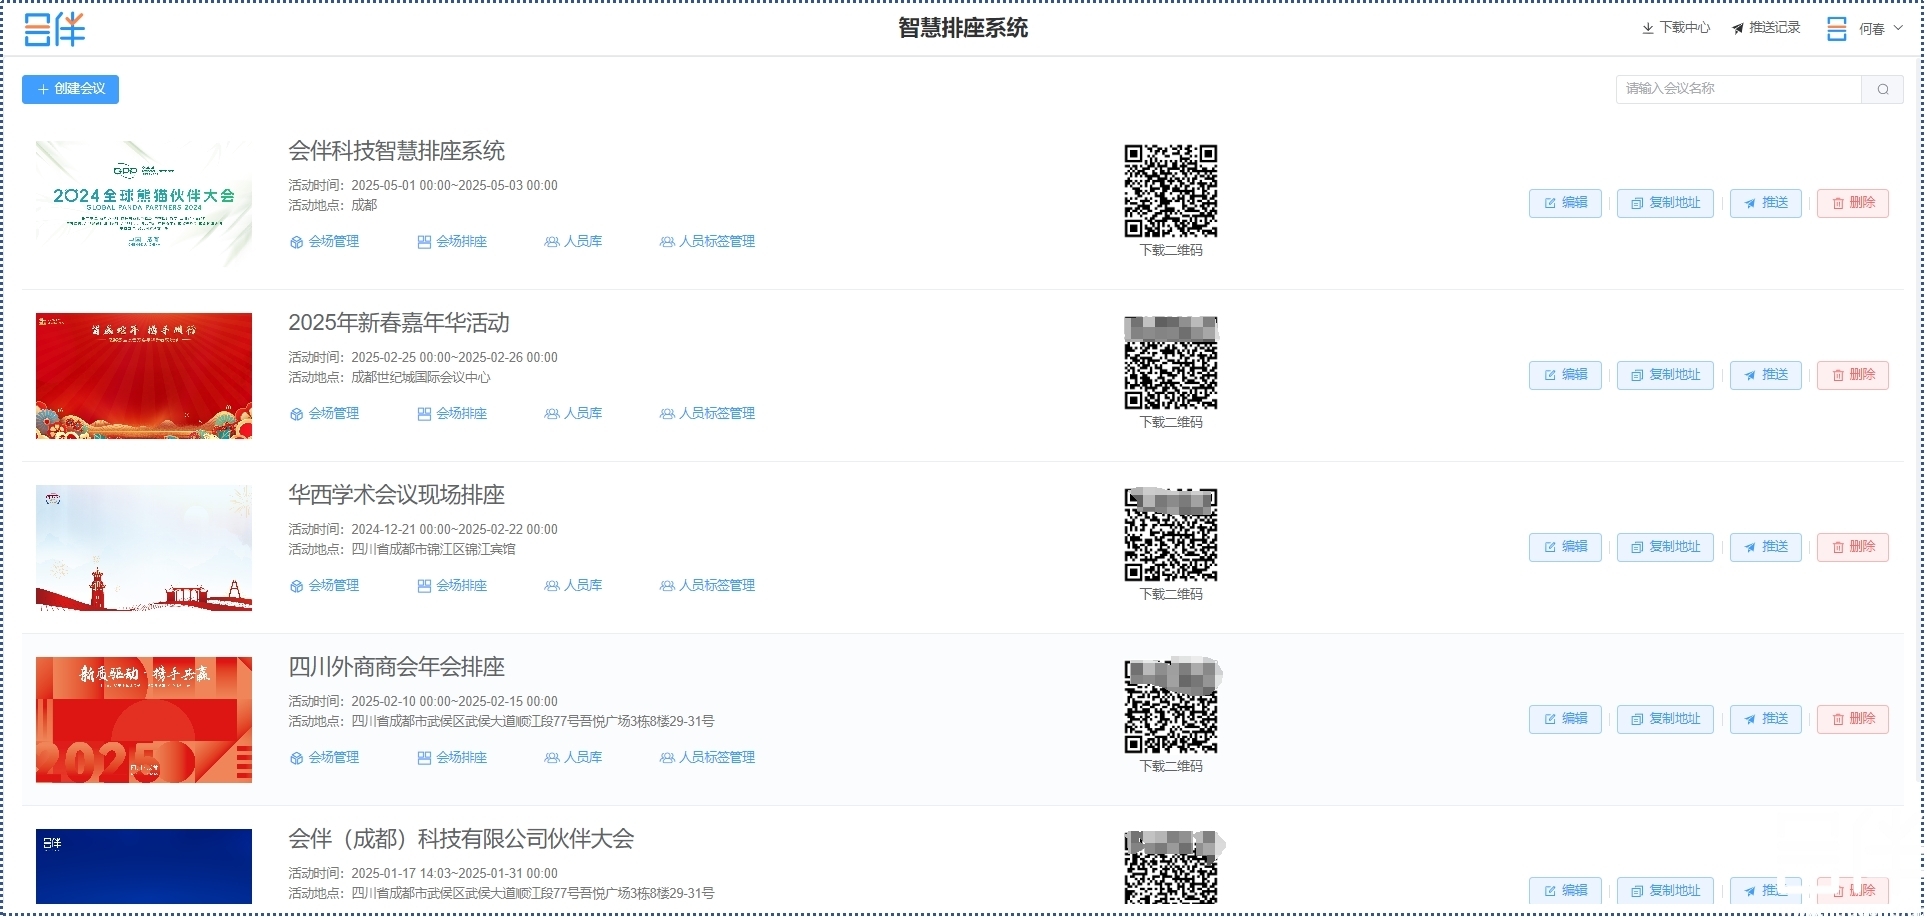Open 人员标签管理 for 四川外商商会年会排座

pos(707,757)
